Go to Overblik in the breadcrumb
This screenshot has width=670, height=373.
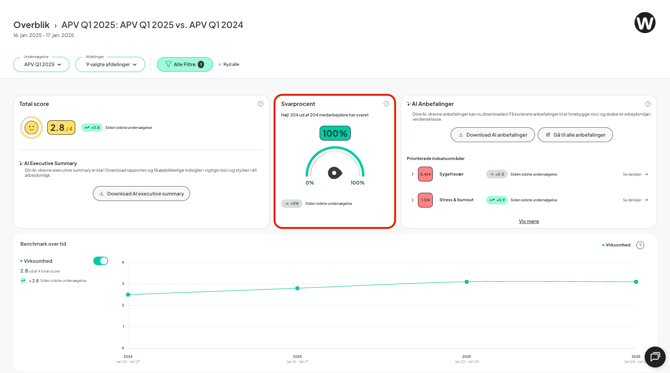point(31,25)
